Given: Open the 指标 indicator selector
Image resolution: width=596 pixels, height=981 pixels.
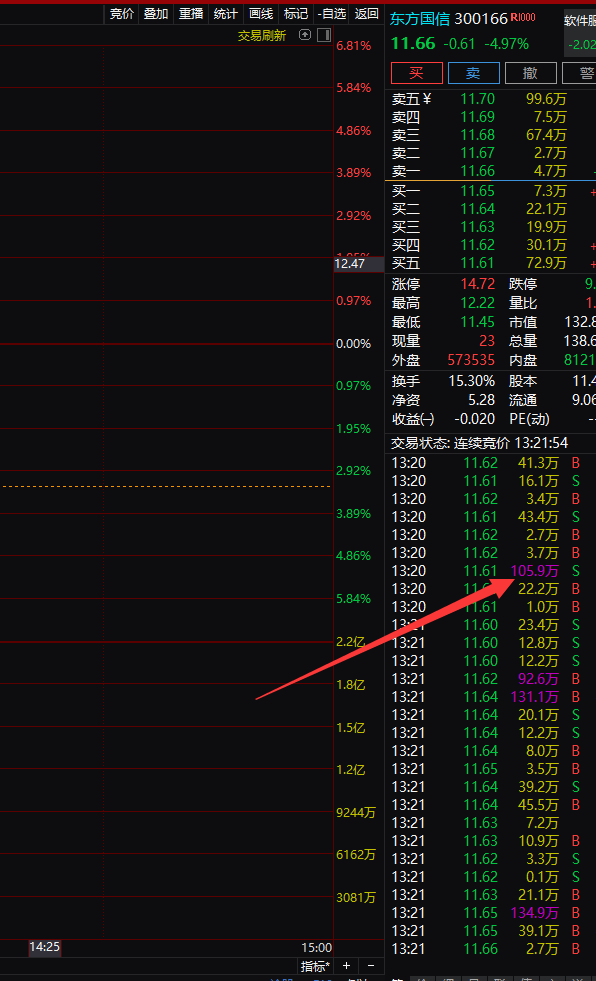Looking at the screenshot, I should click(x=315, y=966).
